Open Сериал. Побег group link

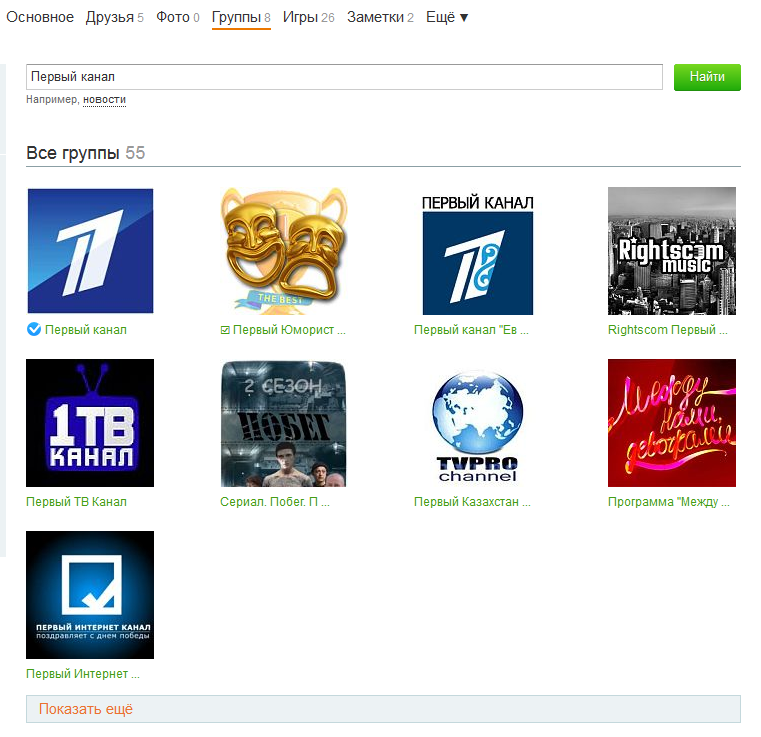(275, 501)
